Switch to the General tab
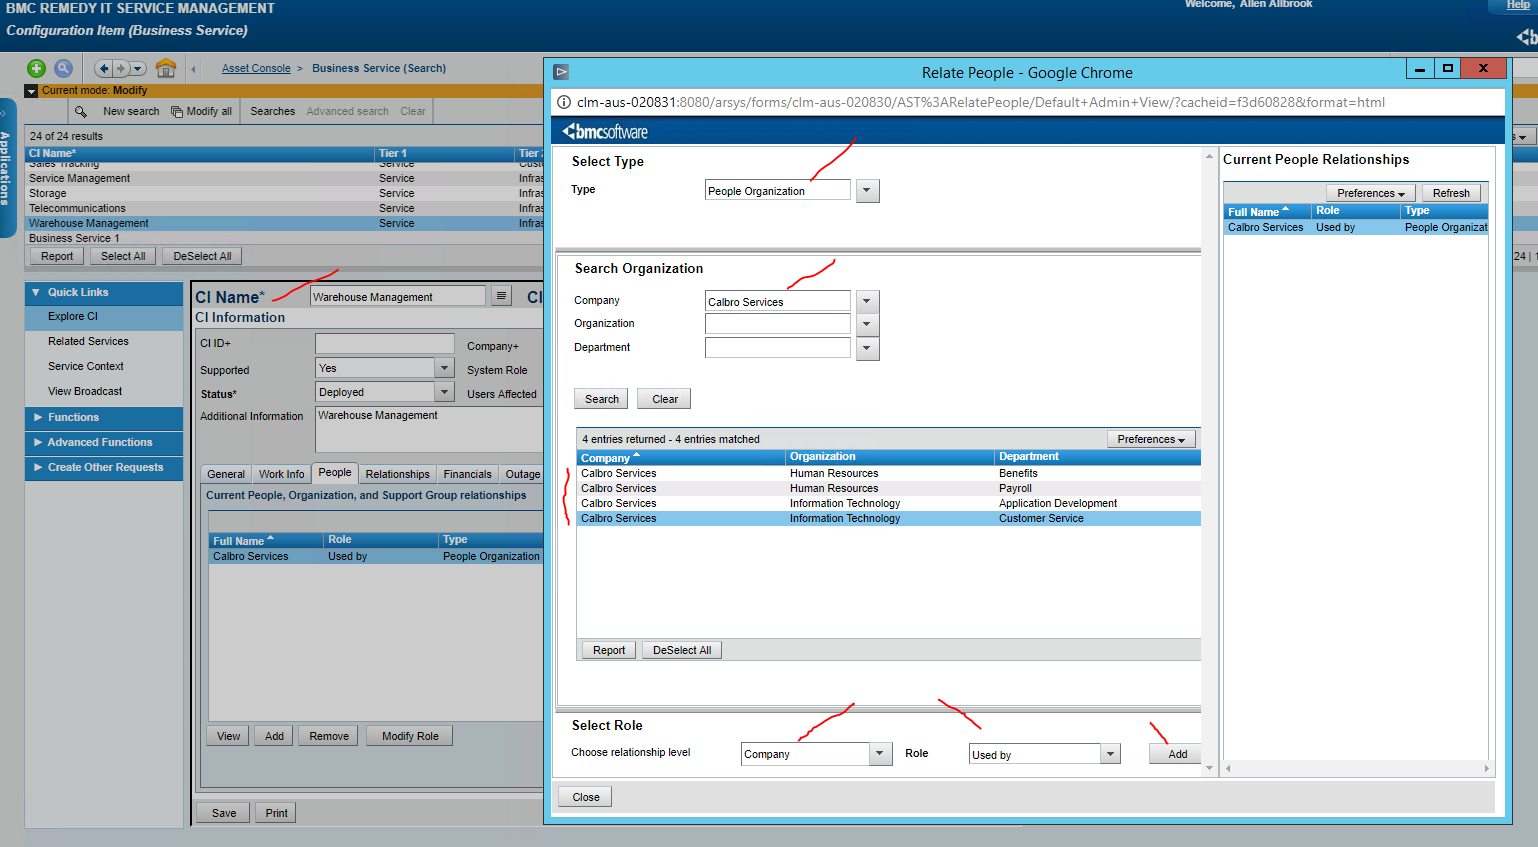Image resolution: width=1538 pixels, height=847 pixels. [226, 474]
